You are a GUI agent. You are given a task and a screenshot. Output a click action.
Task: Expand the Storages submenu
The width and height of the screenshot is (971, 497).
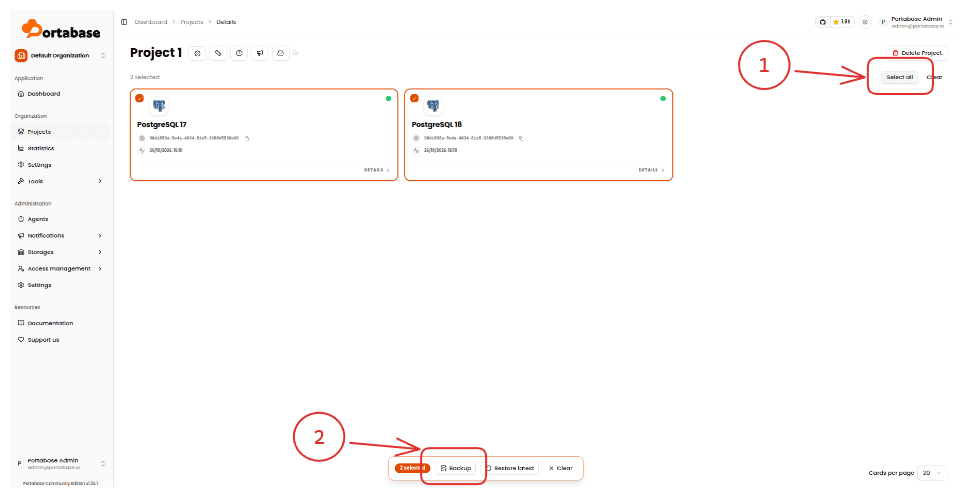[60, 253]
